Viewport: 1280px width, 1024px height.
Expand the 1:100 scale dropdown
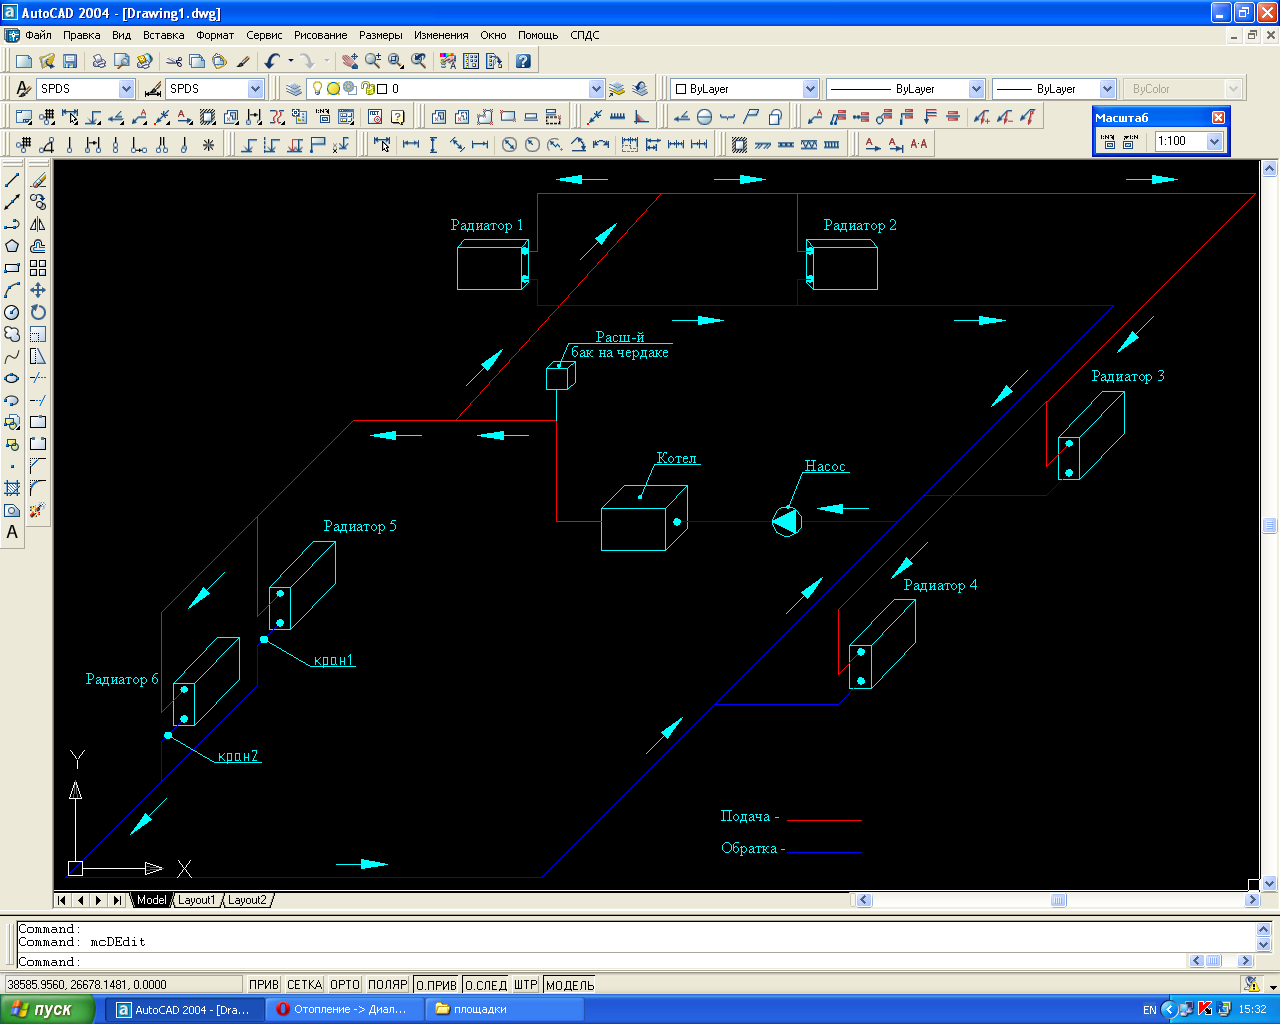tap(1215, 141)
